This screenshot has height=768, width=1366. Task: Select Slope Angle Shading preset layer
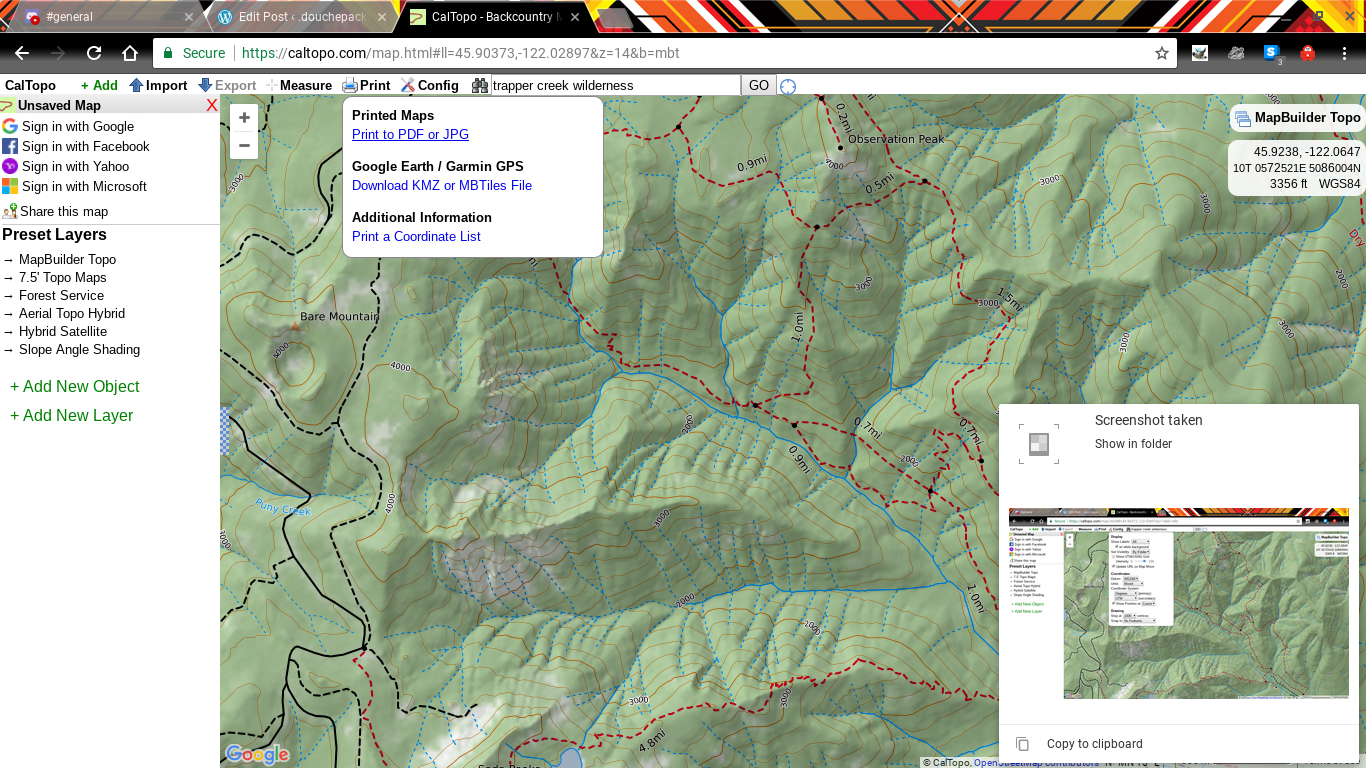tap(79, 349)
